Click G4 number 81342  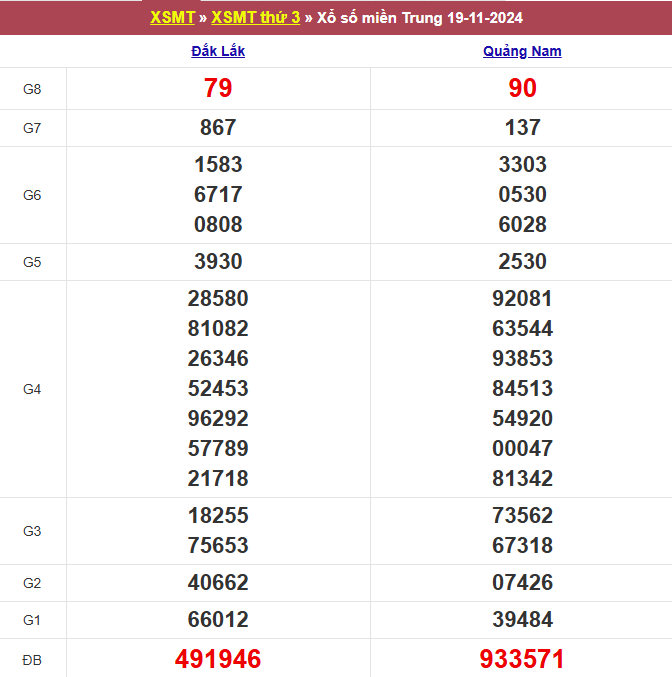point(522,478)
